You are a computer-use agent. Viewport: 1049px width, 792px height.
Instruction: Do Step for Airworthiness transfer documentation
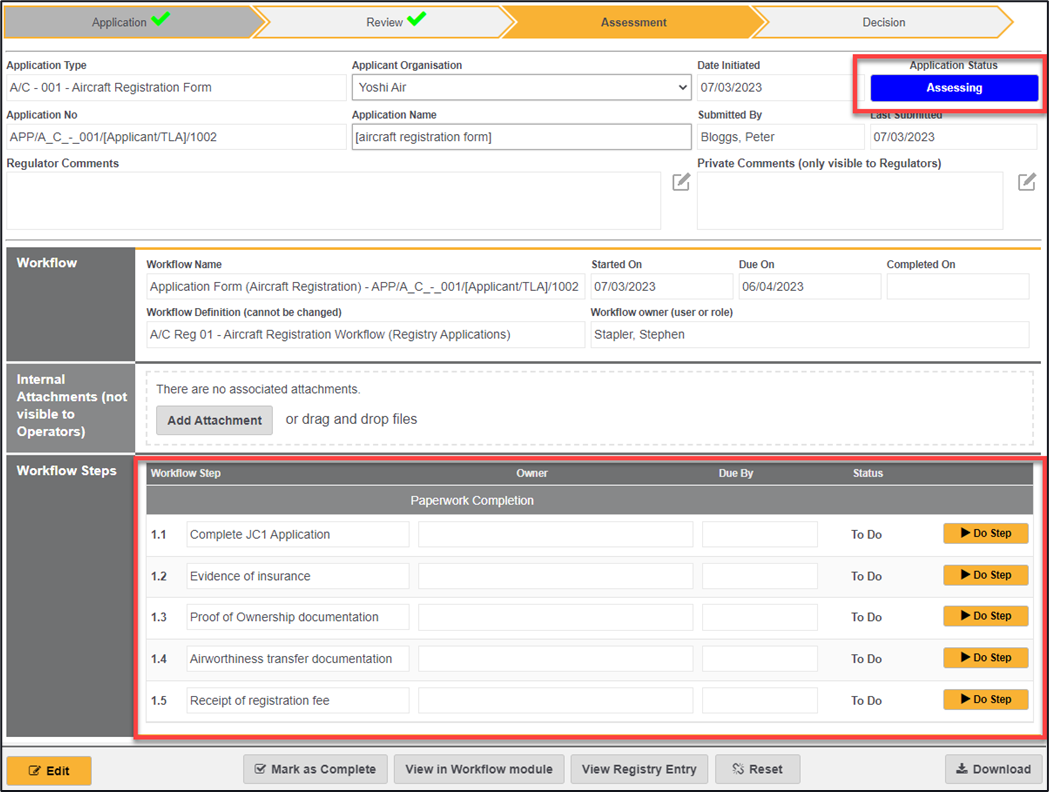click(x=985, y=658)
